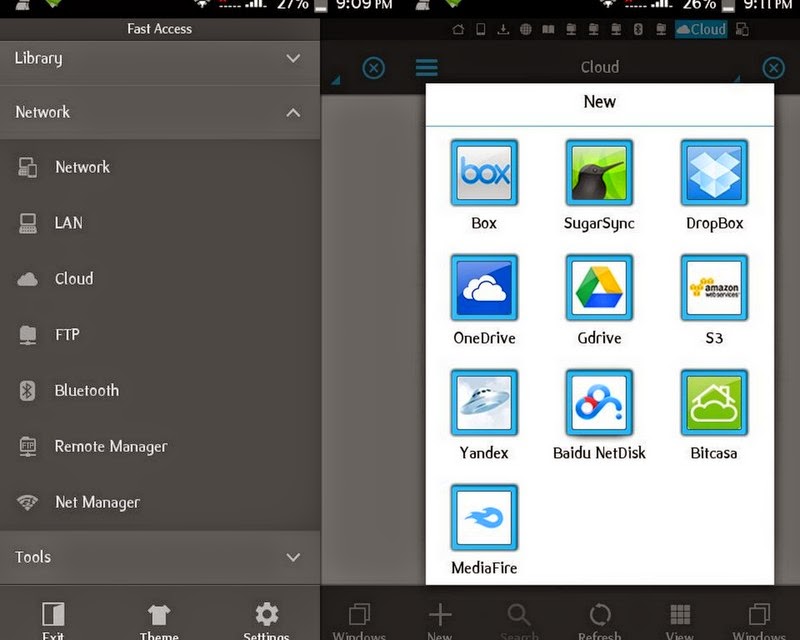Viewport: 800px width, 640px height.
Task: Pick OneDrive from the New dialog
Action: (x=484, y=287)
